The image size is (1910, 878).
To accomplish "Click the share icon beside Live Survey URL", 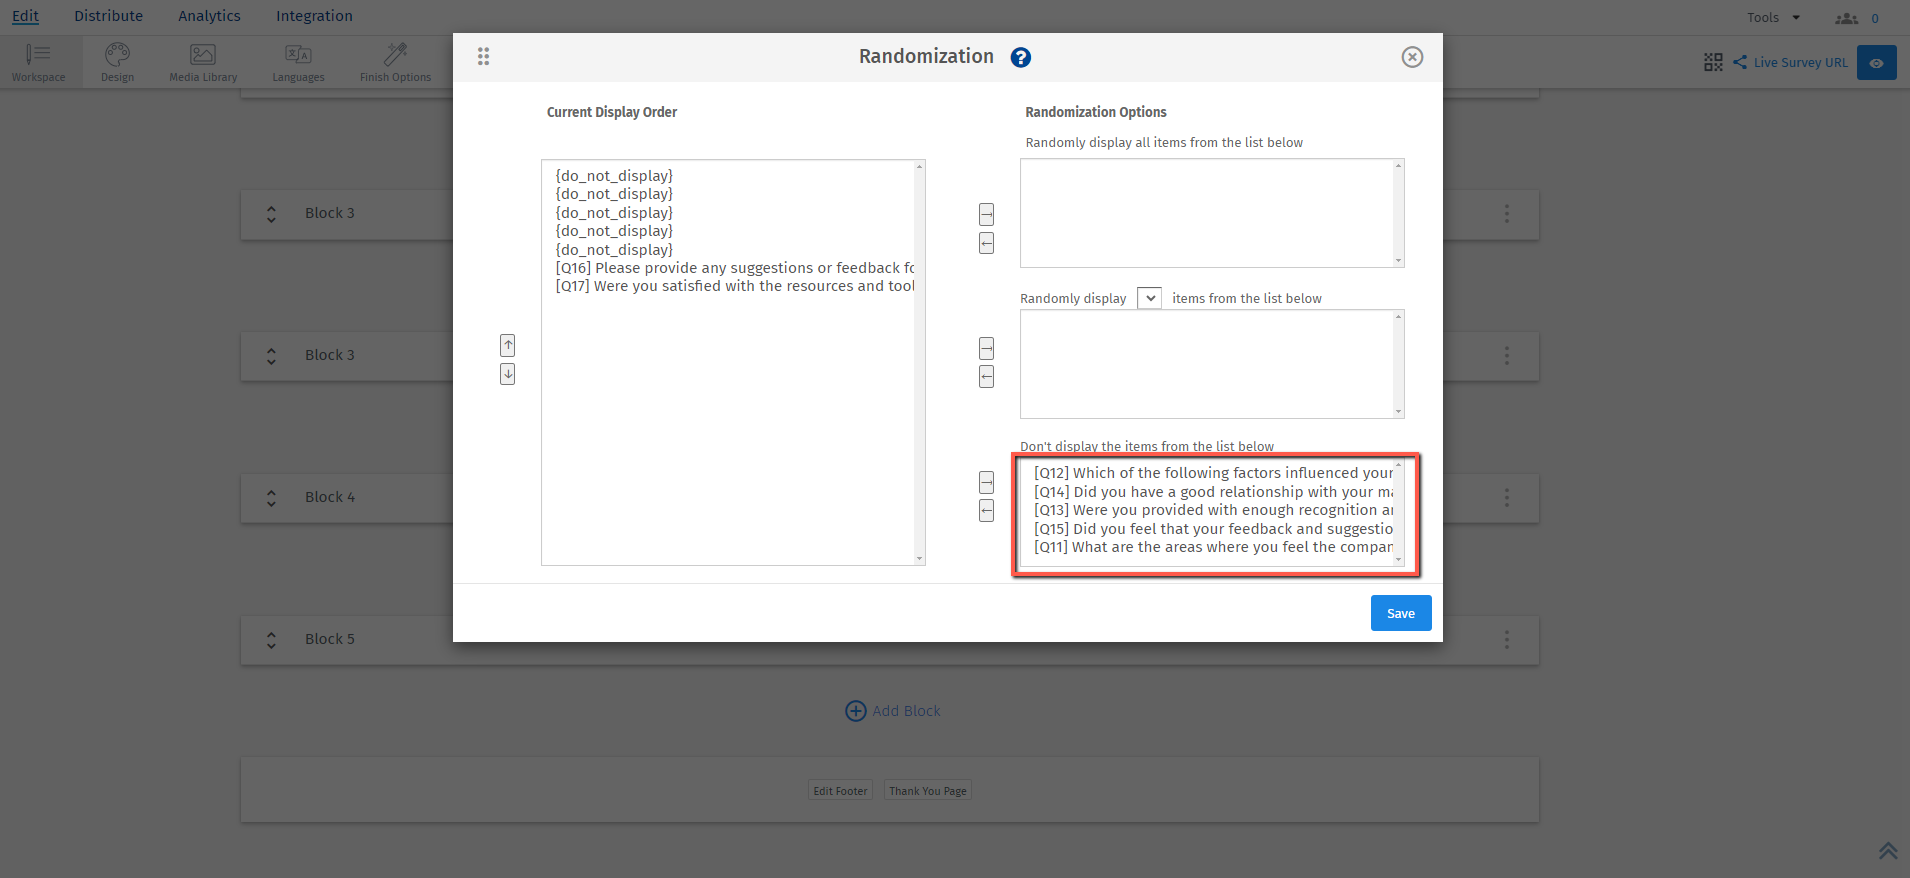I will pyautogui.click(x=1740, y=62).
